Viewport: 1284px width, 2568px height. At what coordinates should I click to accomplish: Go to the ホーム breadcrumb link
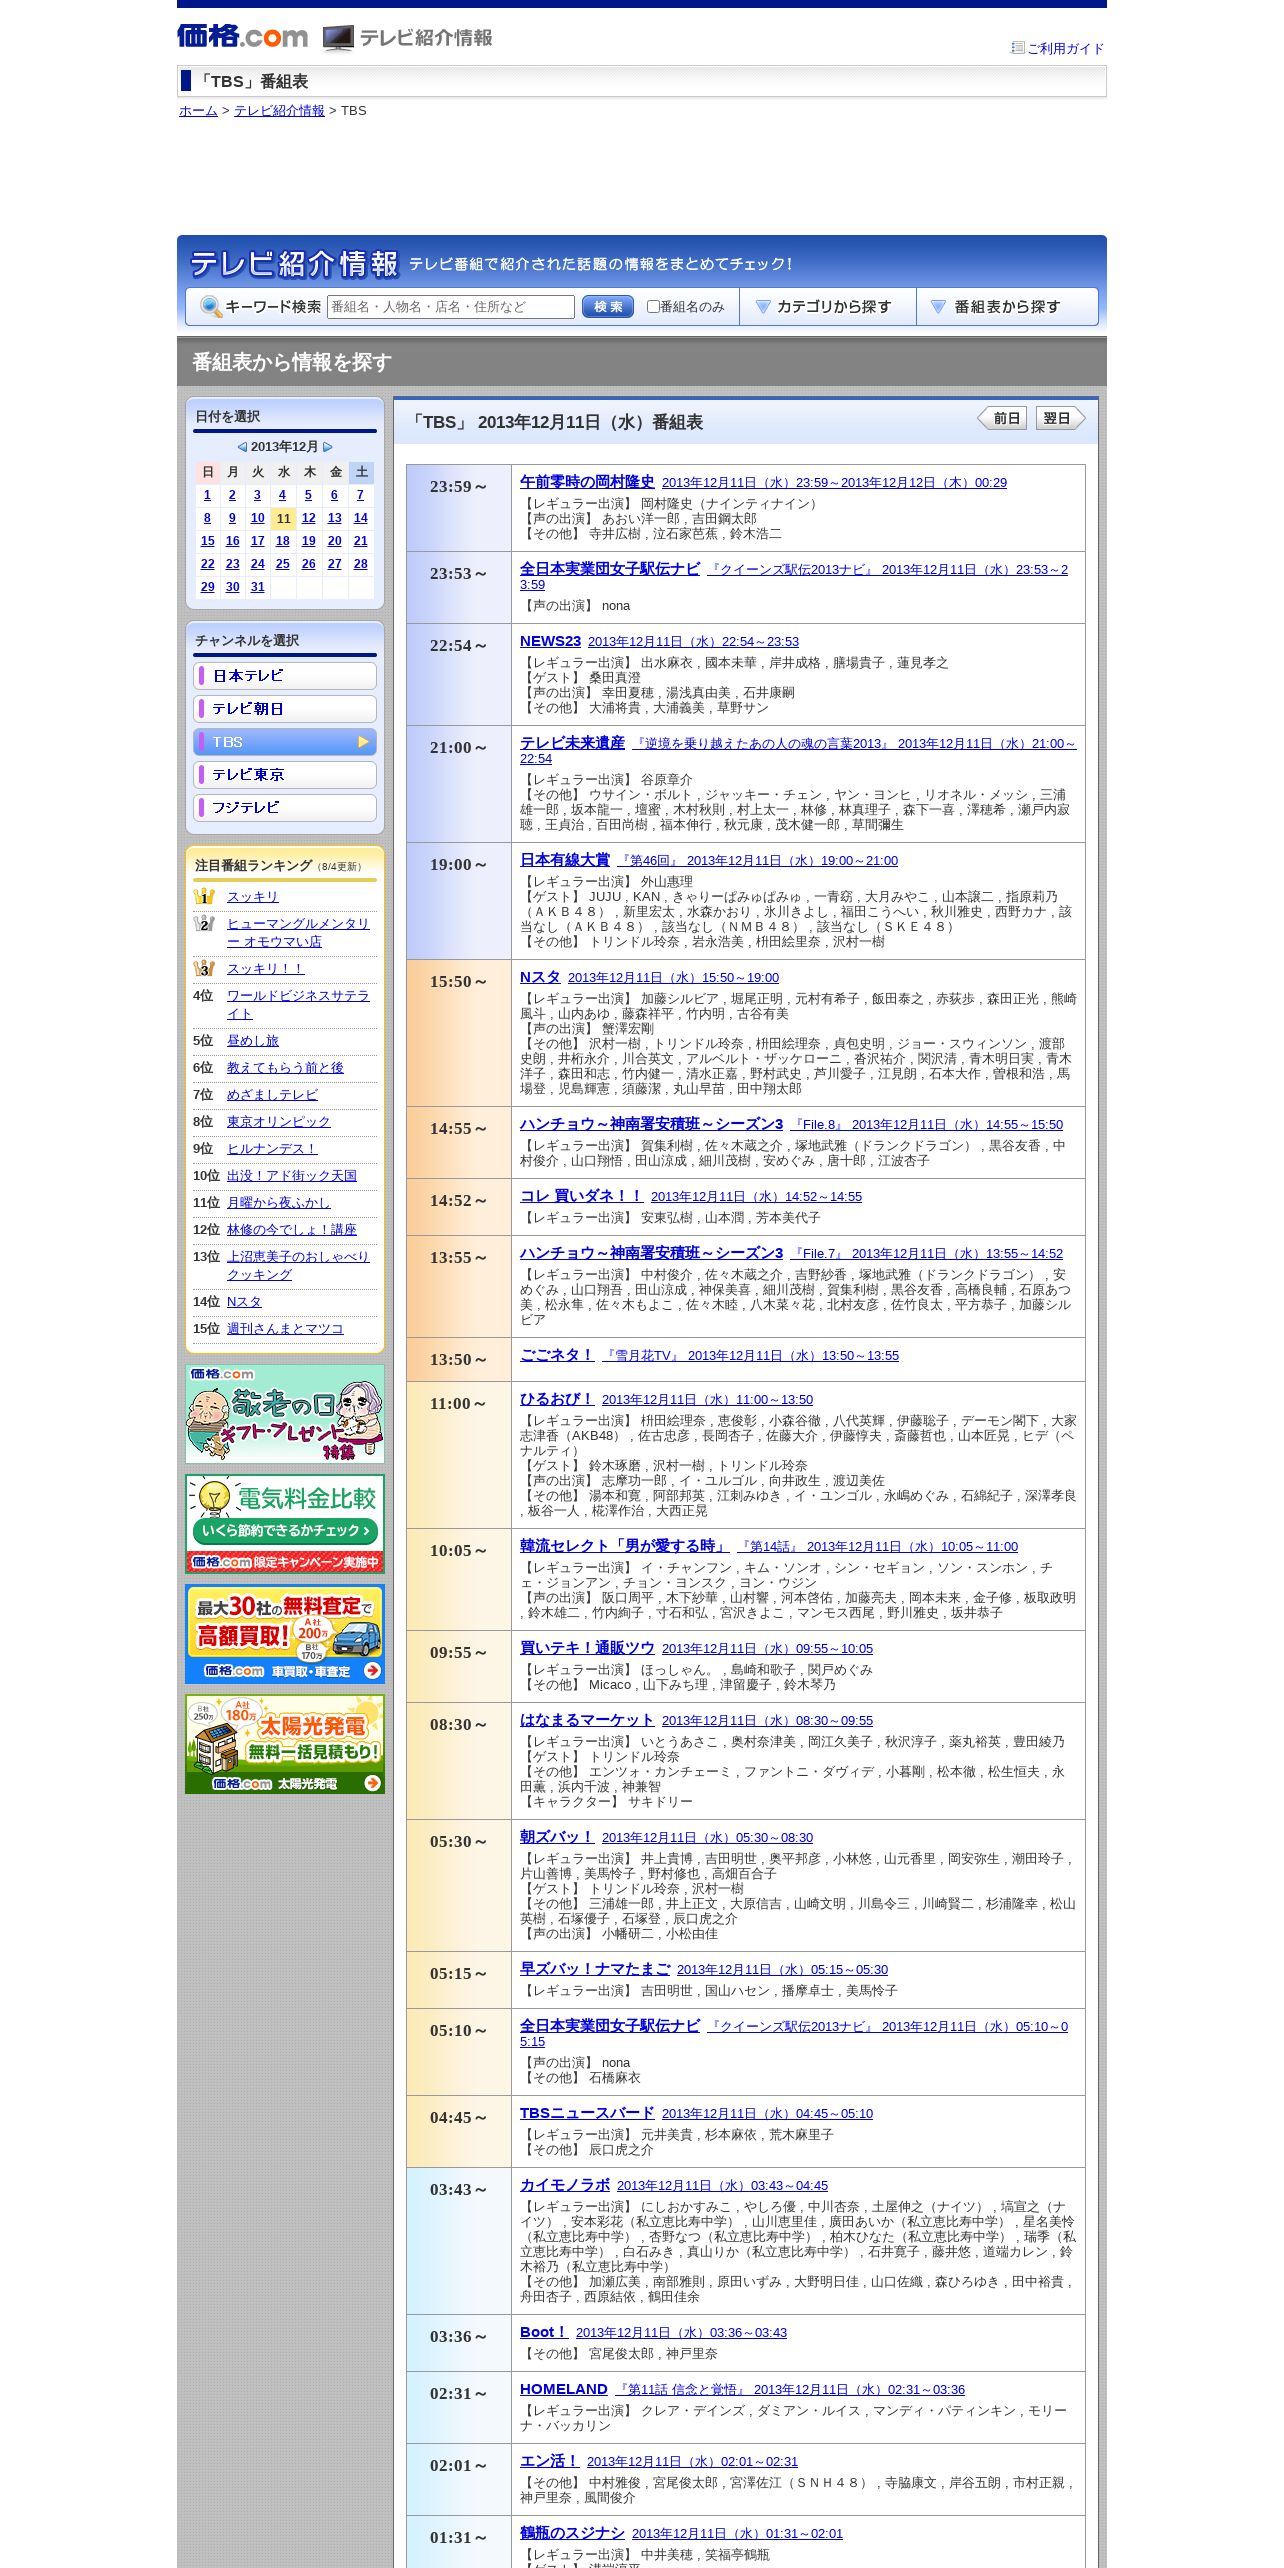[198, 111]
